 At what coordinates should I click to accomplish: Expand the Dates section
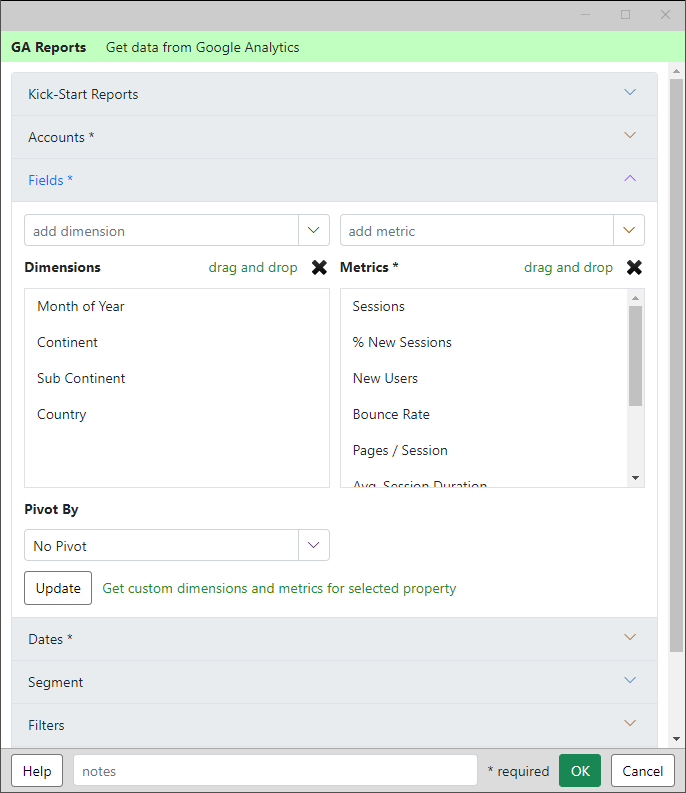click(334, 639)
